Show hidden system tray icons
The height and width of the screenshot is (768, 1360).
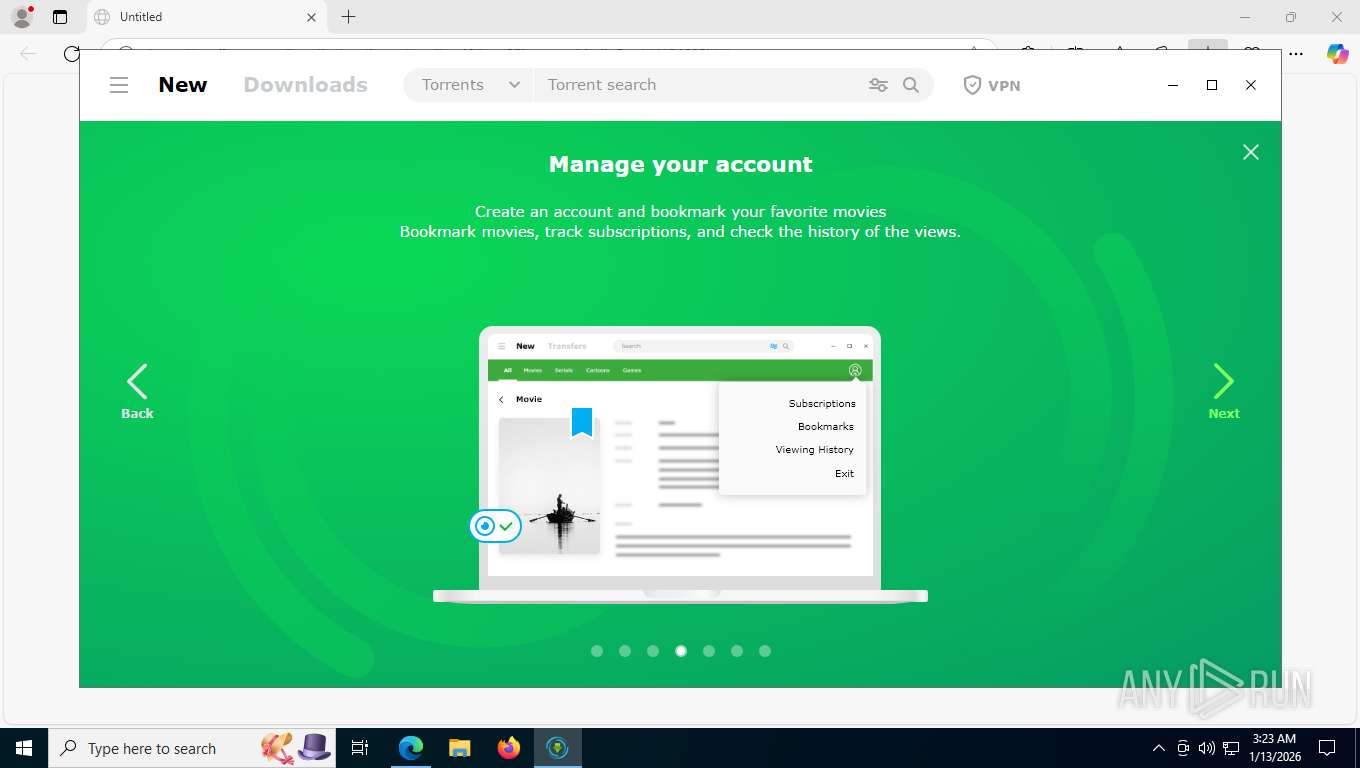1159,748
